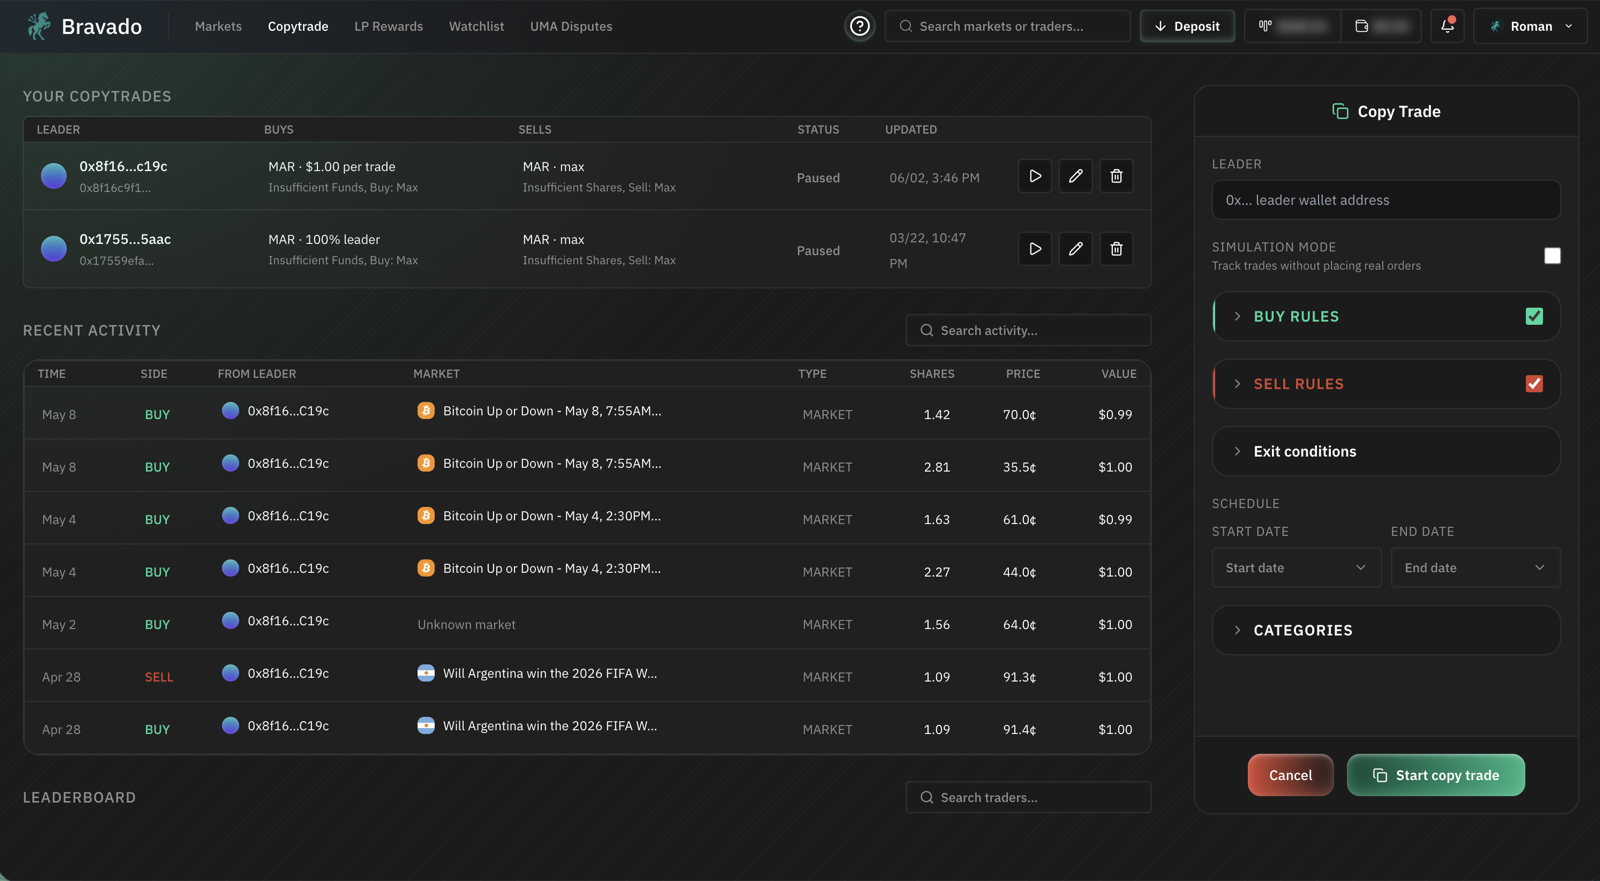Open the notifications bell

1447,26
